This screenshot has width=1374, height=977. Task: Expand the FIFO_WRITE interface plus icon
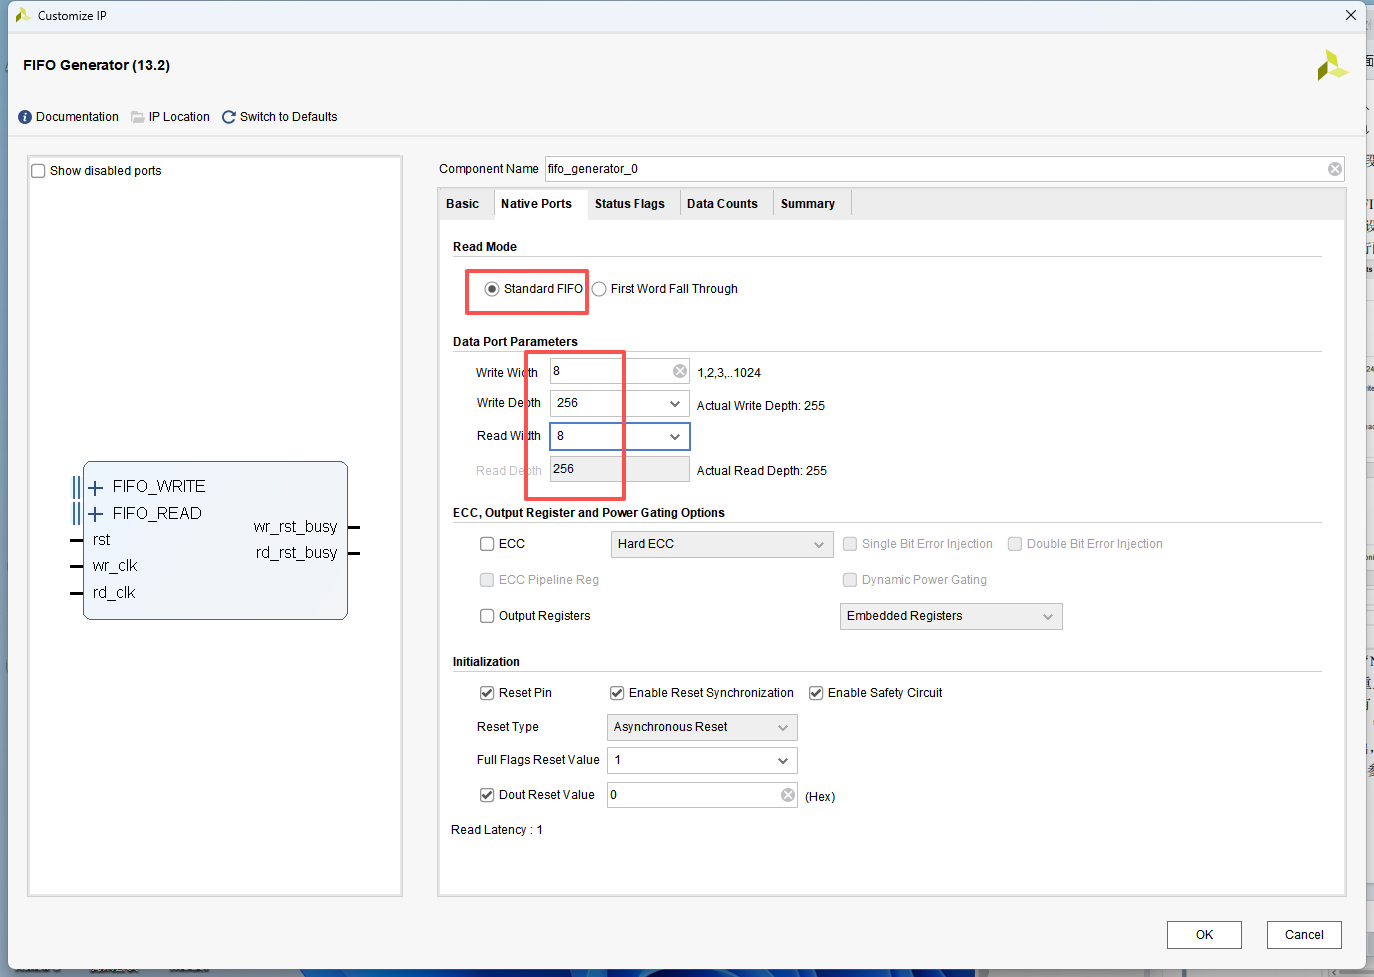[x=96, y=488]
